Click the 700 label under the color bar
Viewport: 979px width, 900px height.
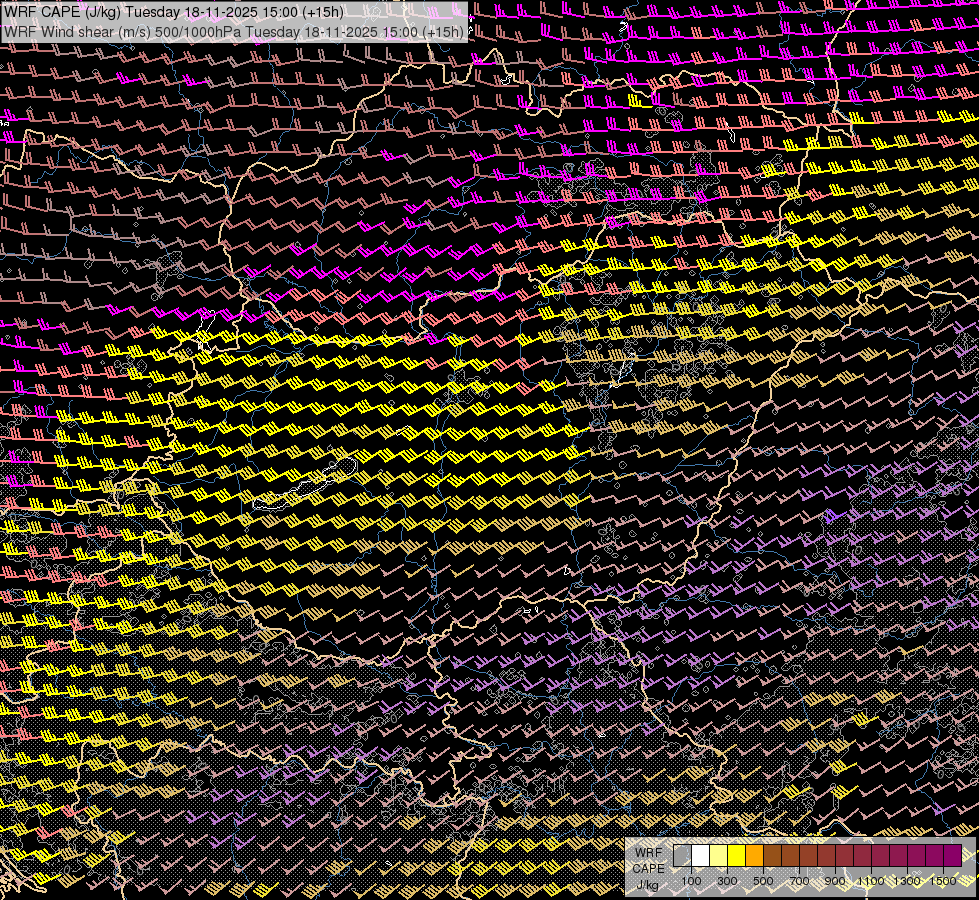click(799, 881)
